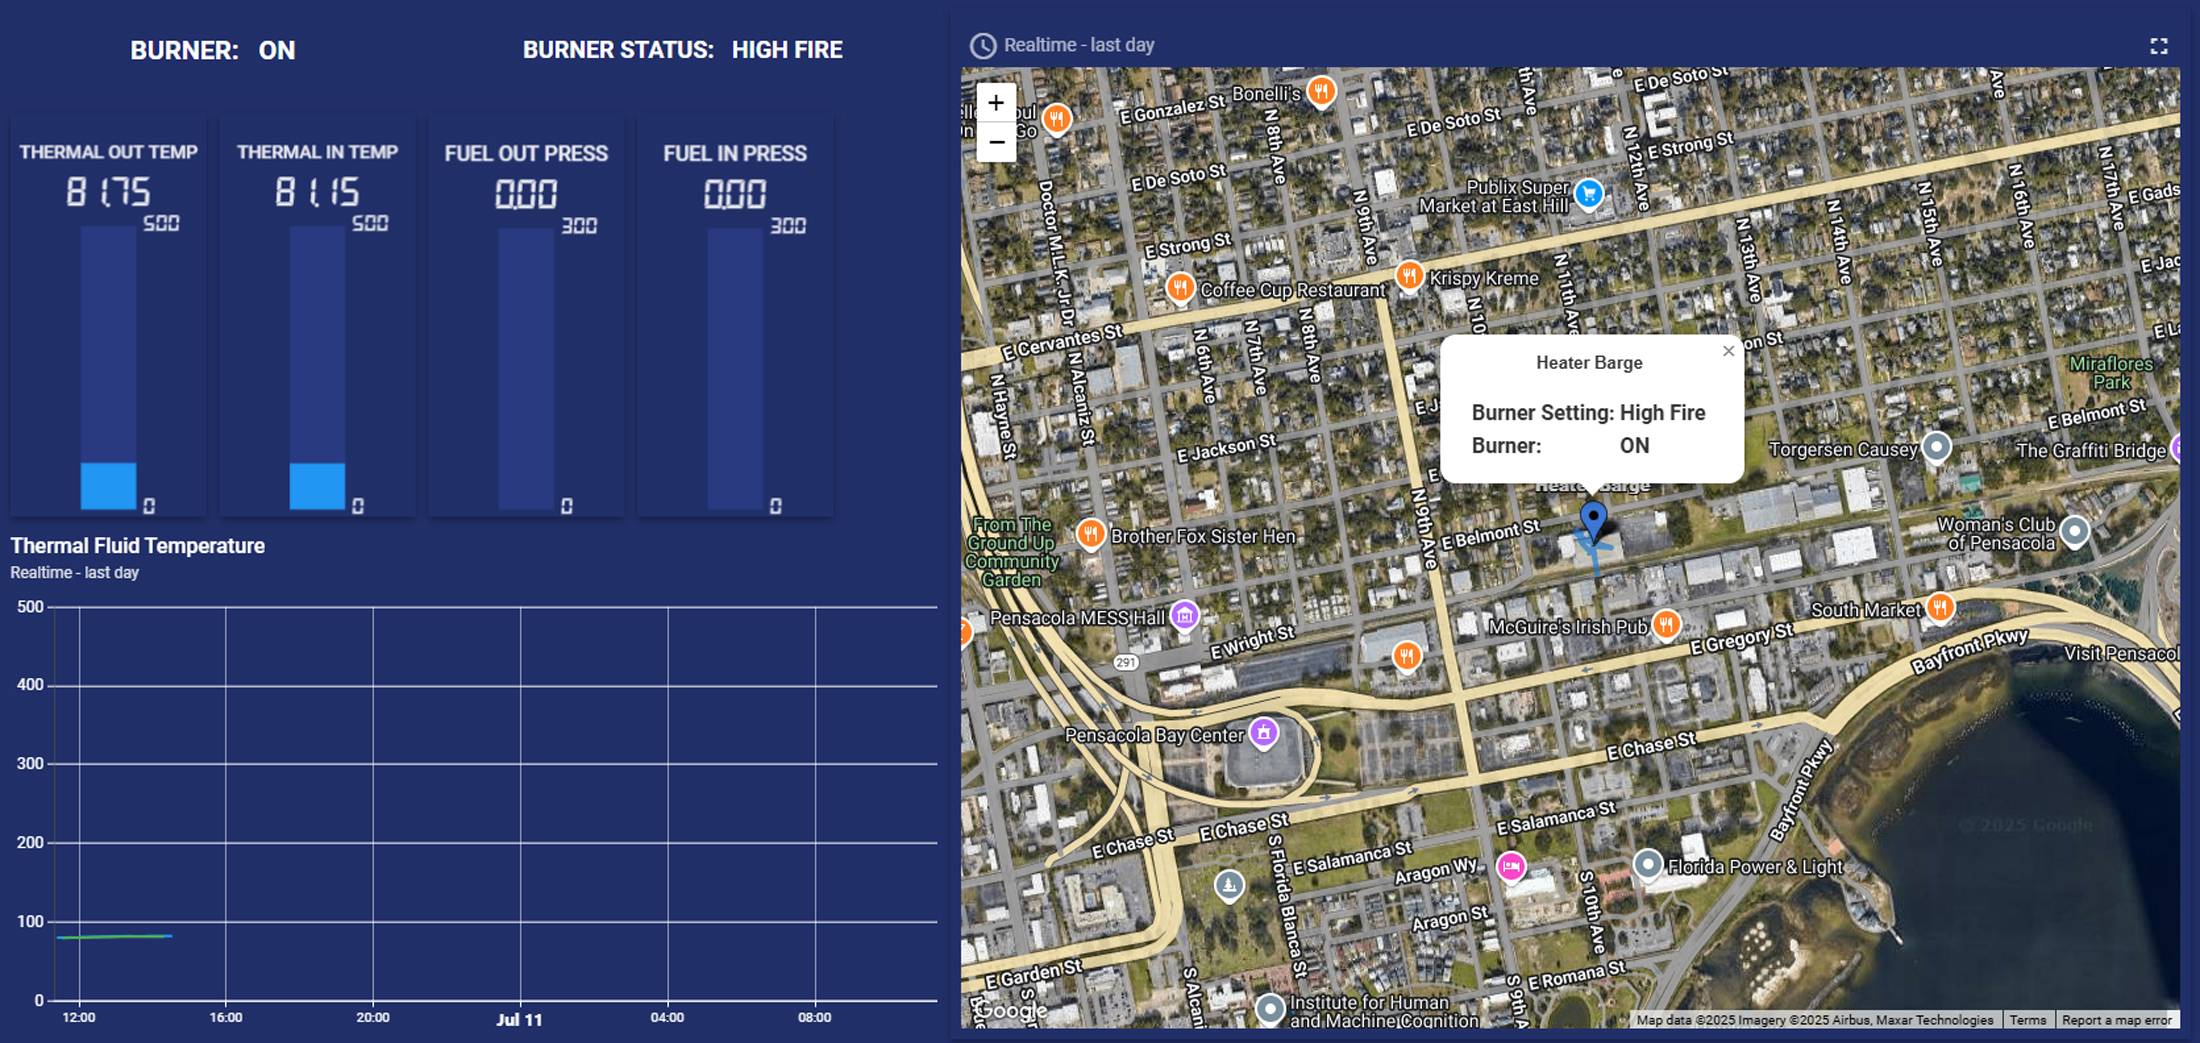Viewport: 2200px width, 1043px height.
Task: Click the blue Heater Barge map pin
Action: point(1593,520)
